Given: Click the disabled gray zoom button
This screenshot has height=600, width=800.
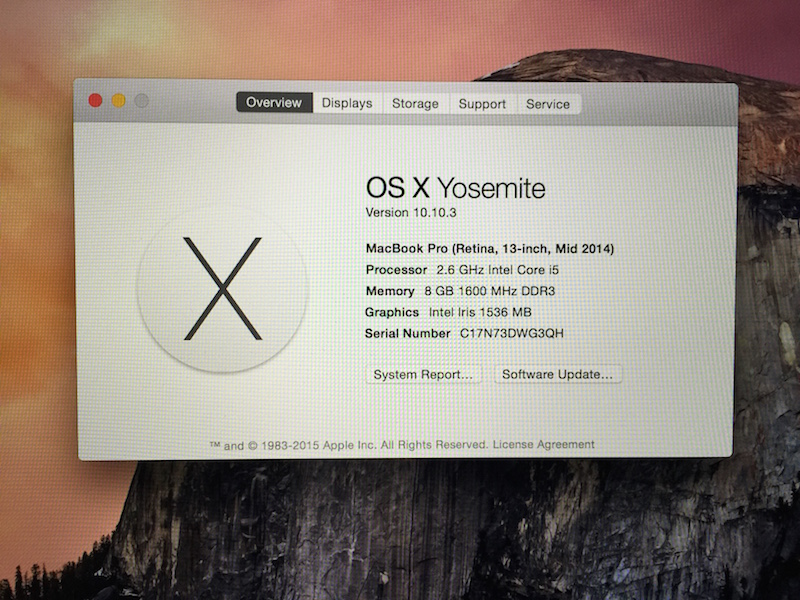Looking at the screenshot, I should [x=141, y=101].
